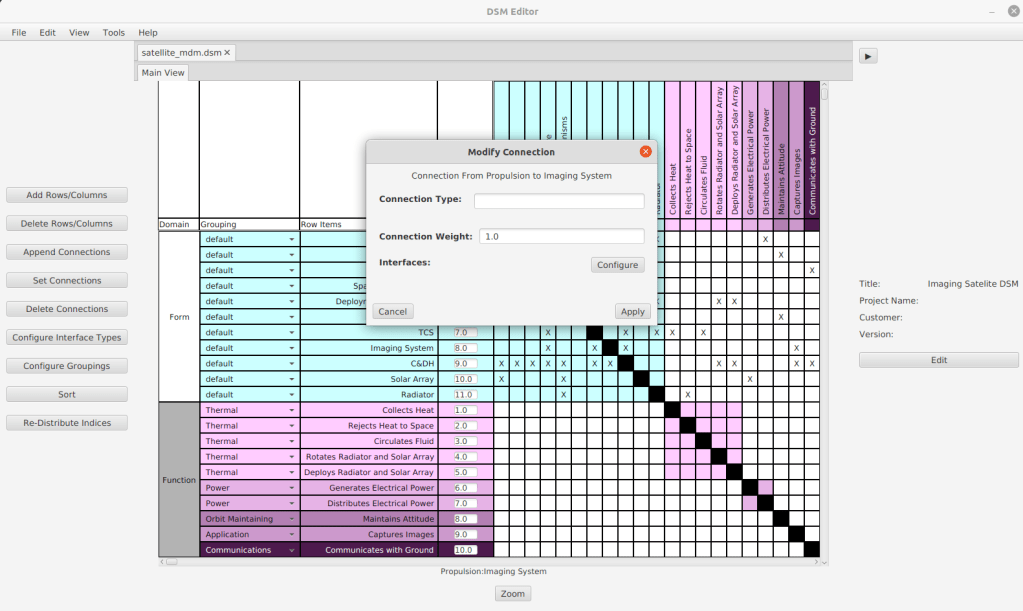The image size is (1023, 611).
Task: Open grouping dropdown for Generates Electrical Power
Action: point(249,488)
